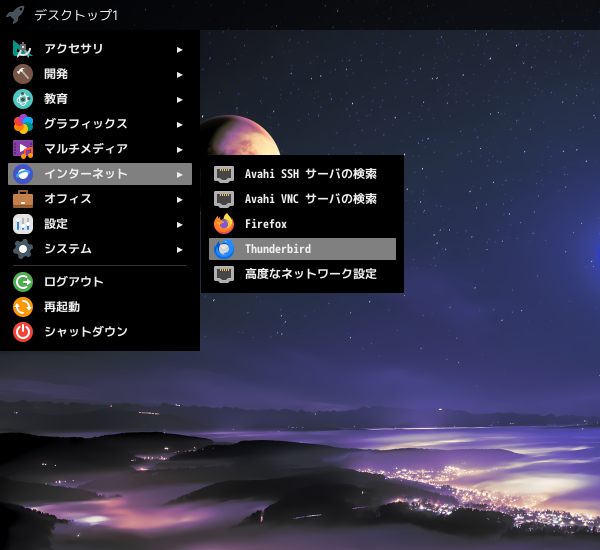Choose シャットダウン from the menu
The height and width of the screenshot is (550, 600).
(100, 332)
